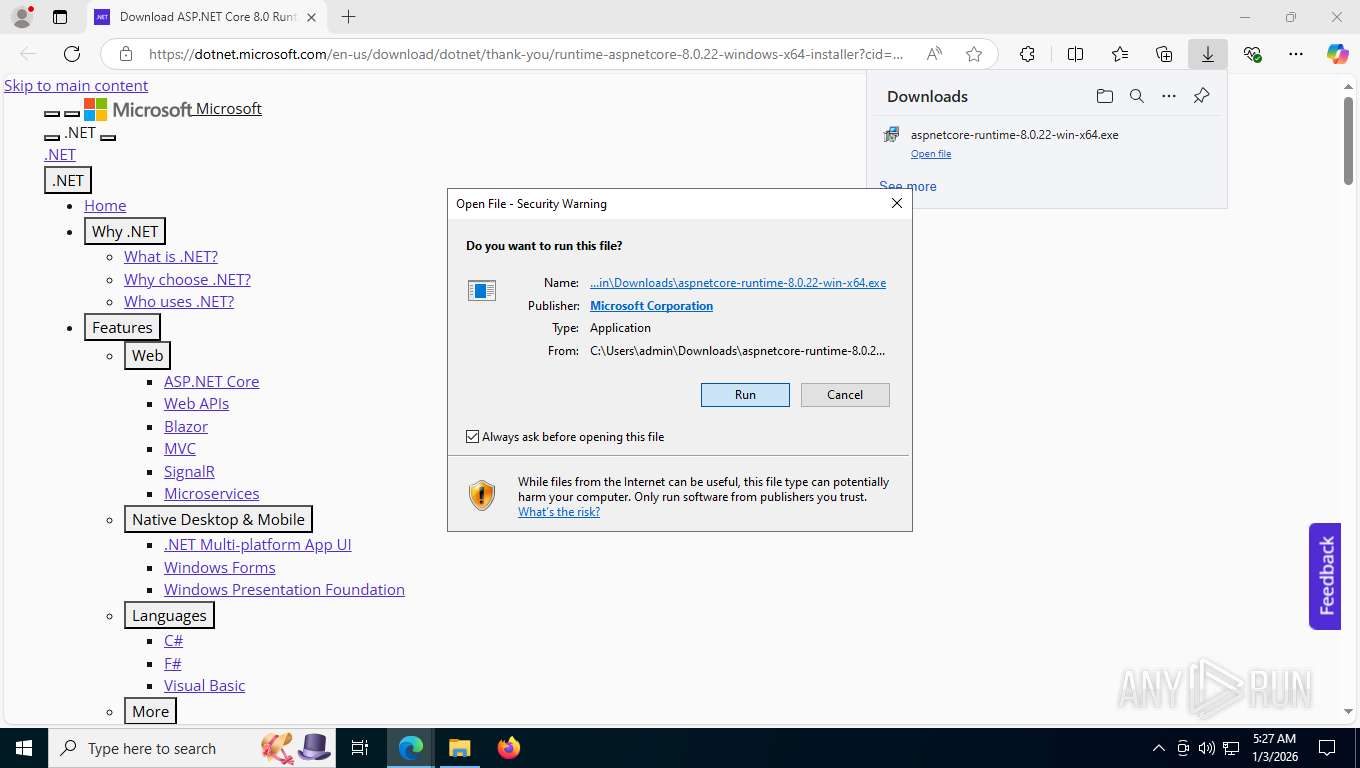Toggle the split screen icon
Image resolution: width=1360 pixels, height=768 pixels.
1076,54
